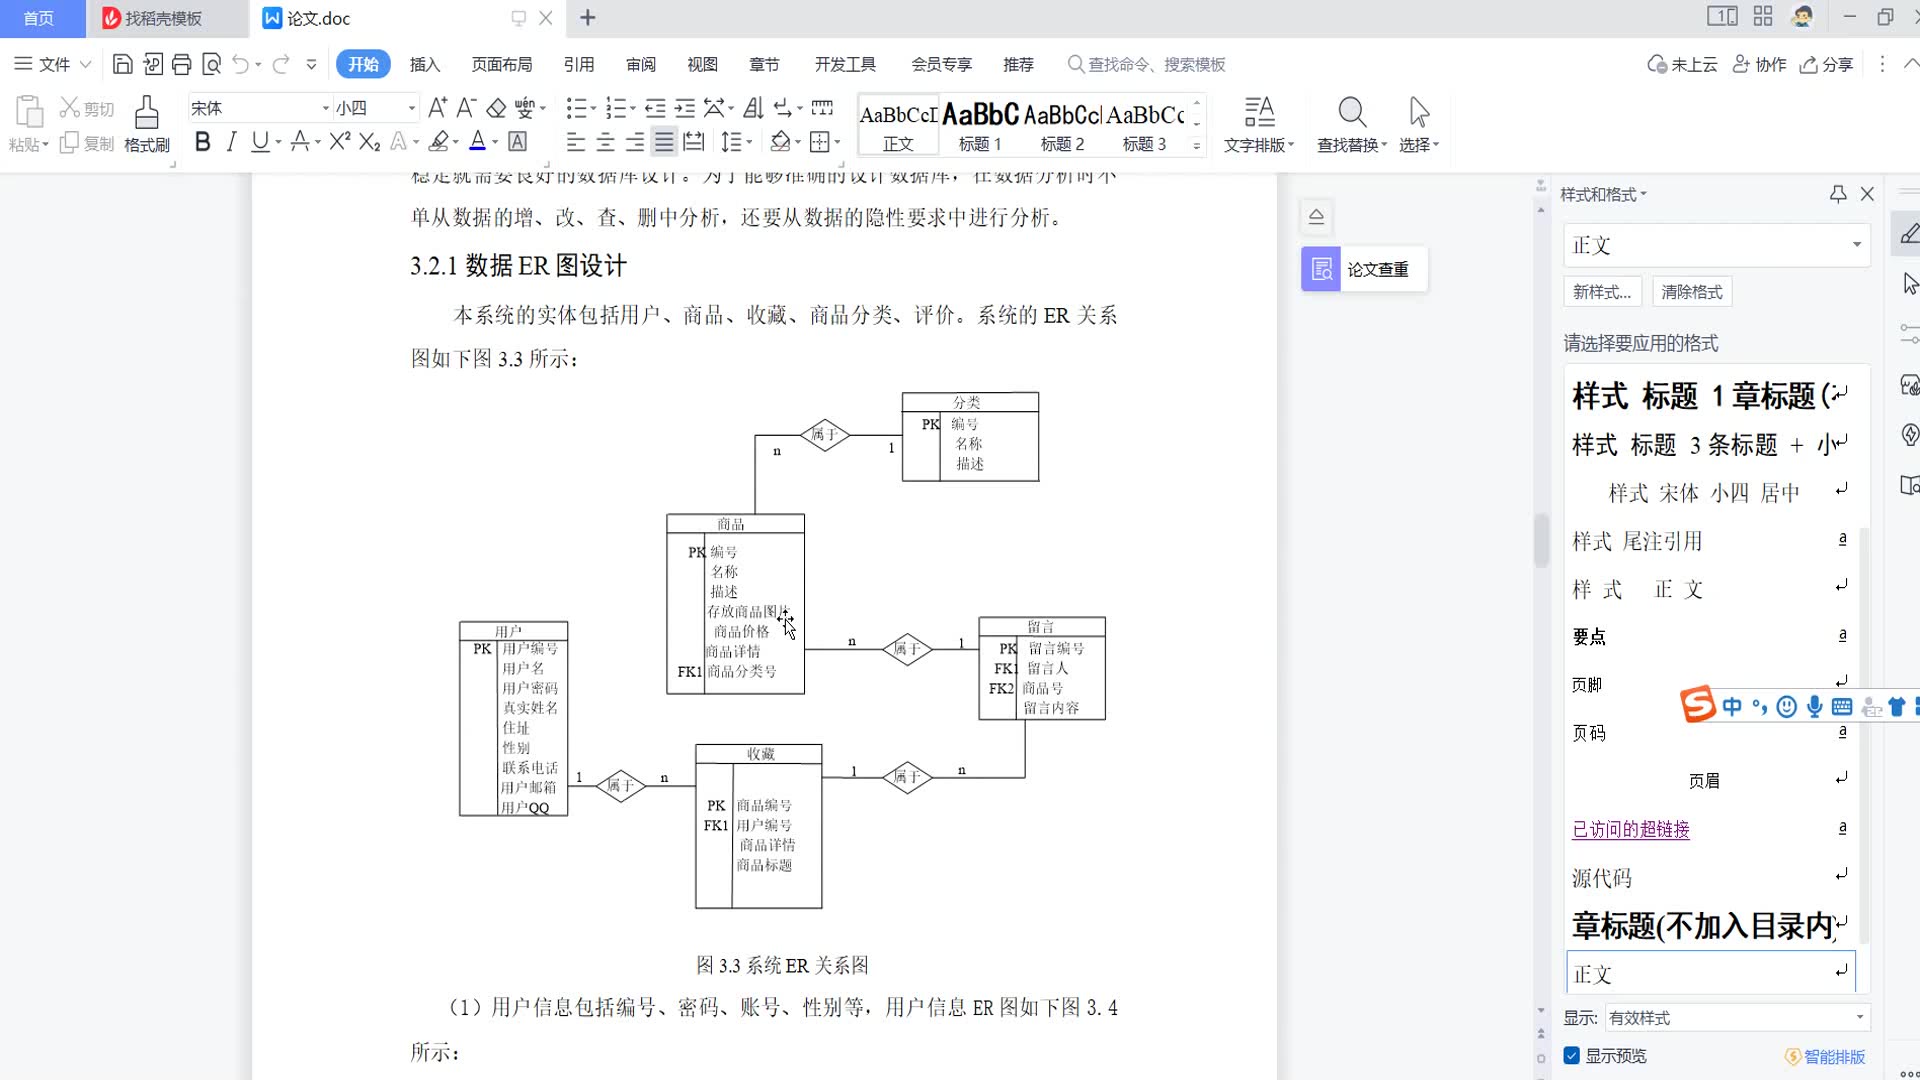Toggle Italic formatting

231,142
